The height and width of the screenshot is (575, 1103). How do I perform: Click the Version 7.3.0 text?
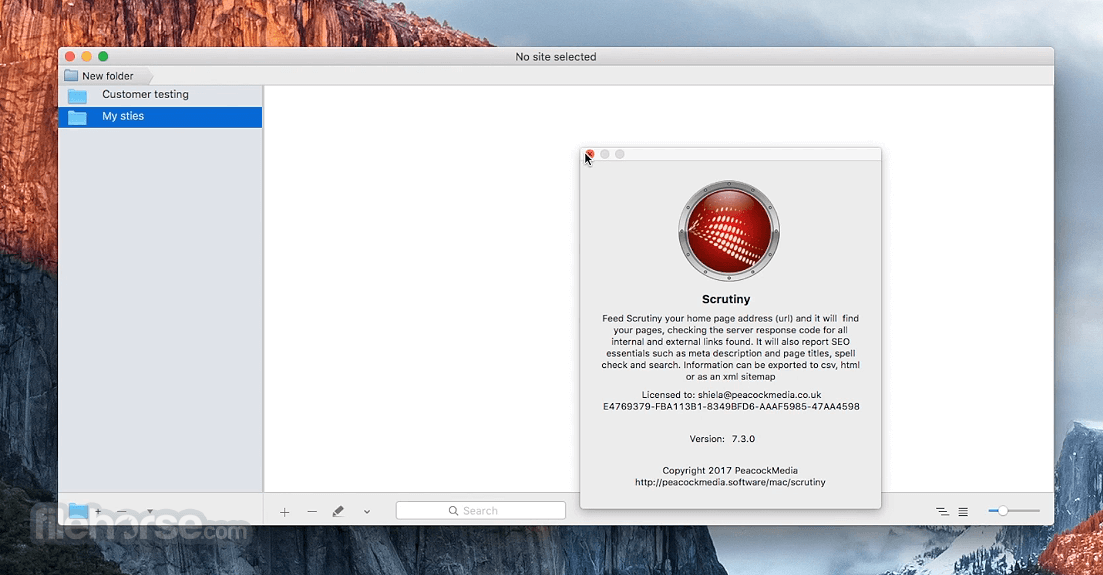[x=722, y=438]
